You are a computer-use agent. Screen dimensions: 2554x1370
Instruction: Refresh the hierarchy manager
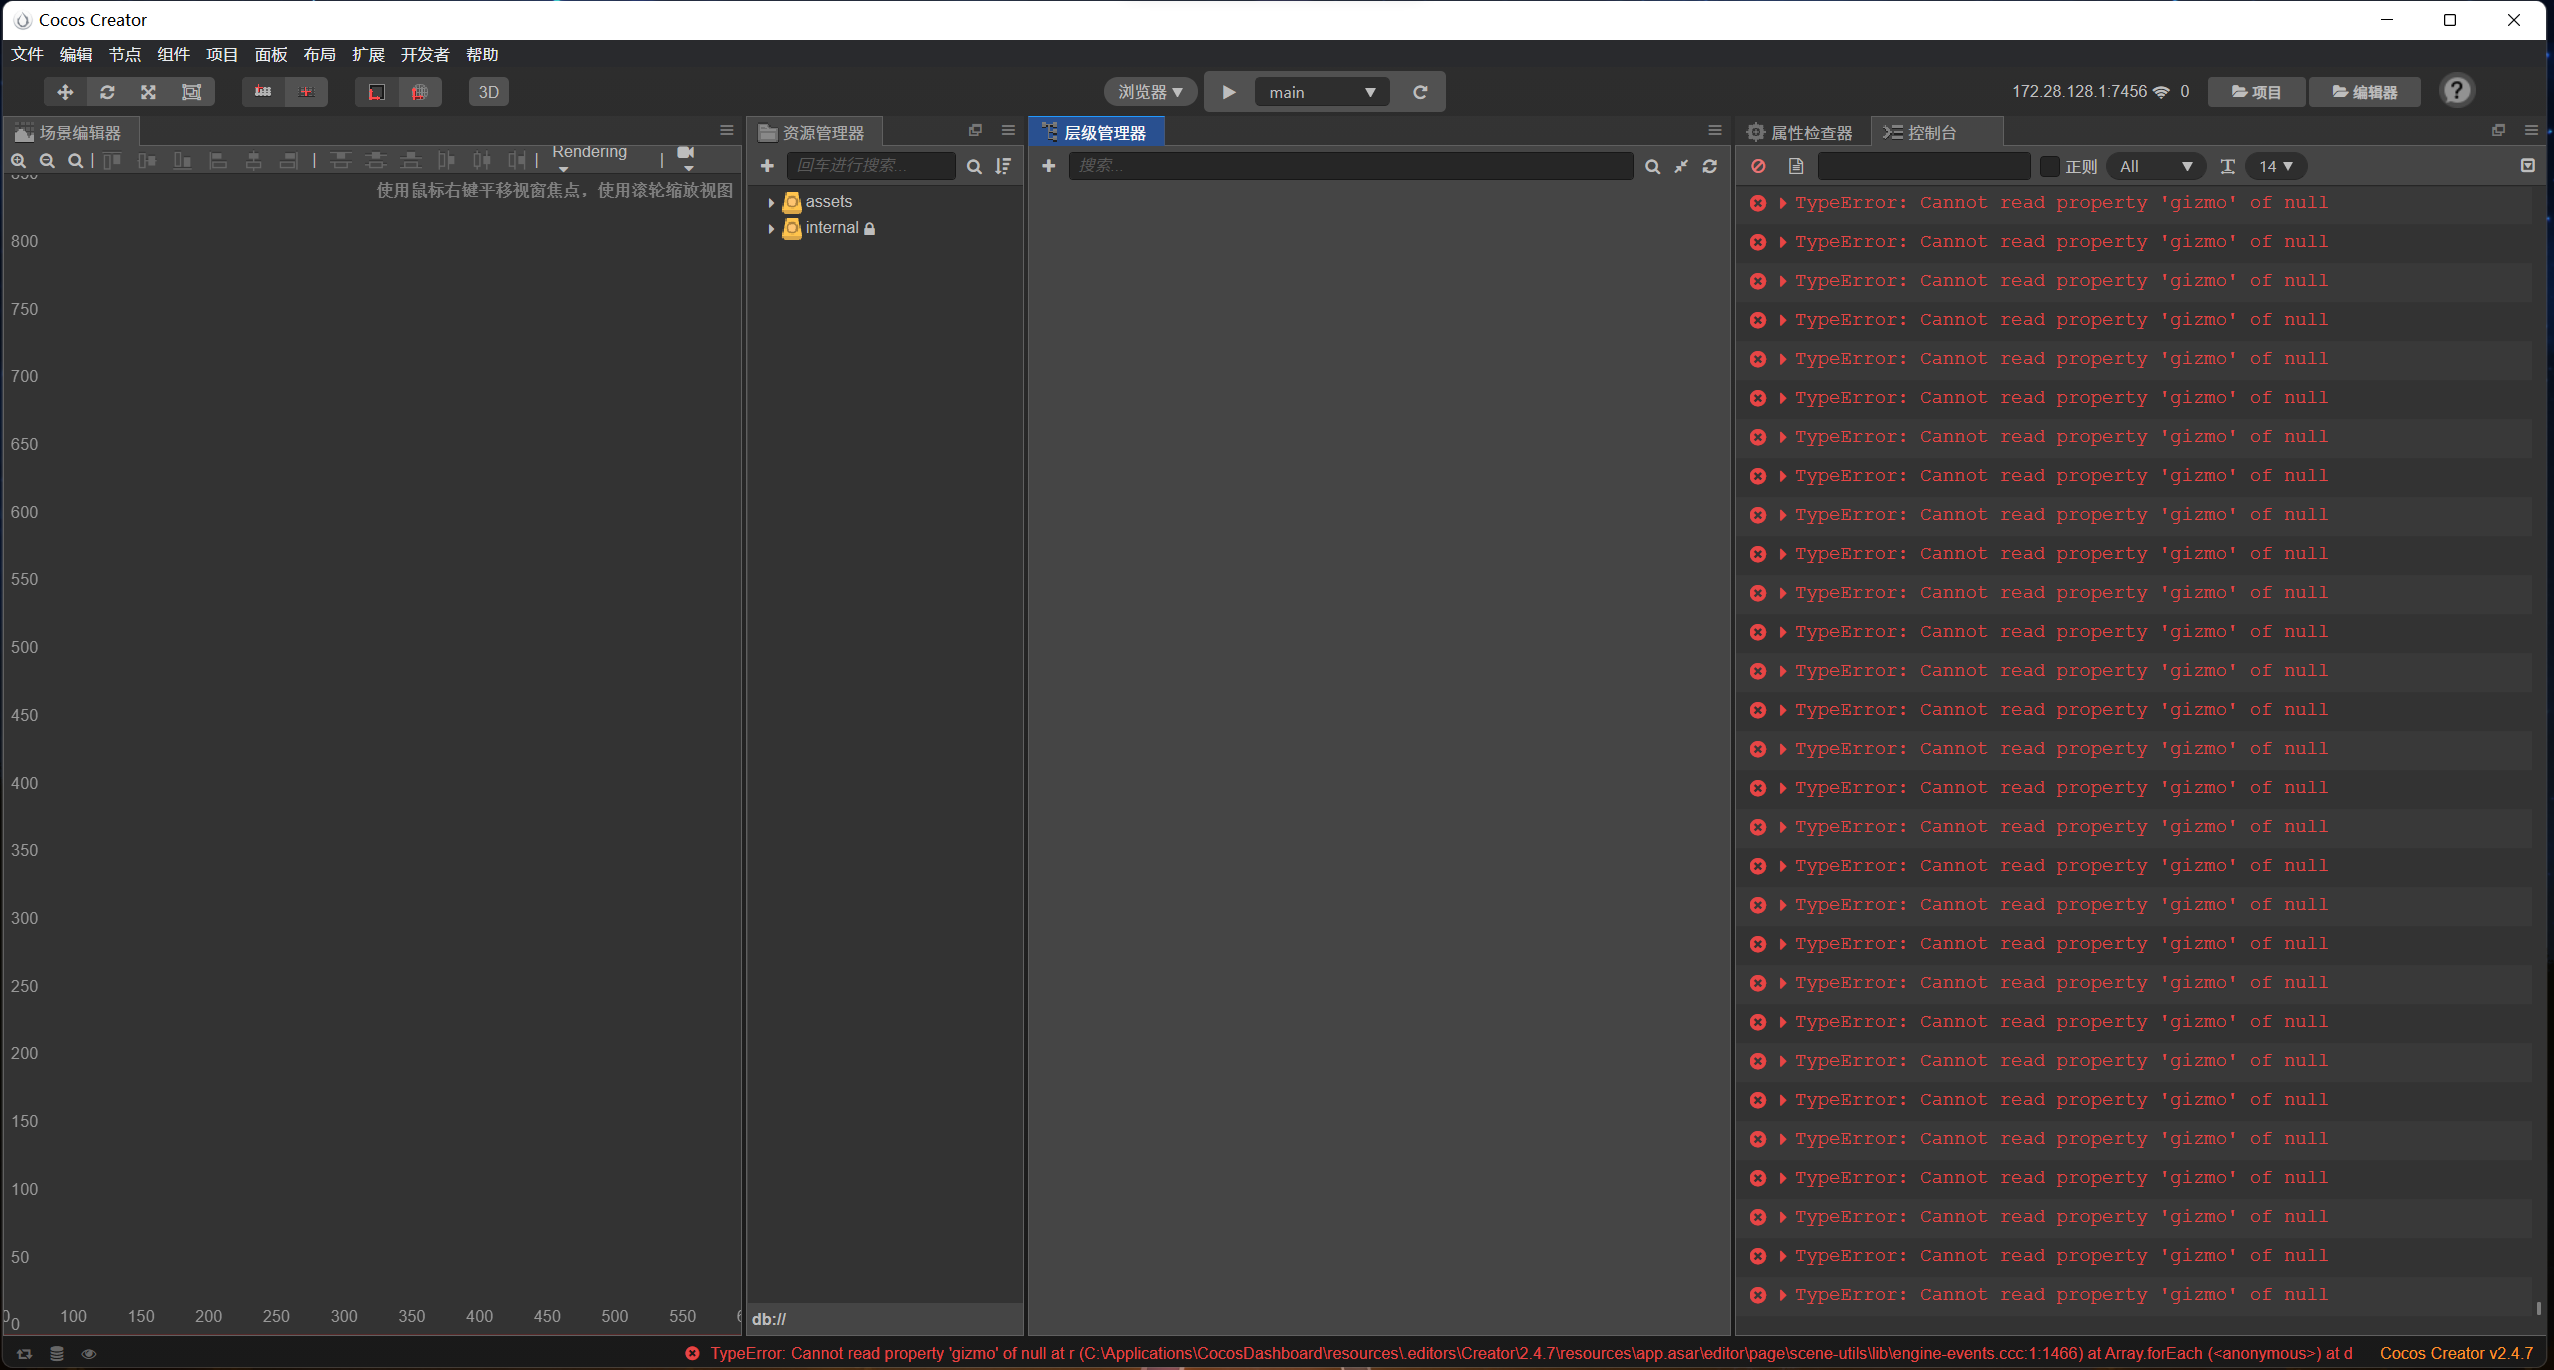1710,166
